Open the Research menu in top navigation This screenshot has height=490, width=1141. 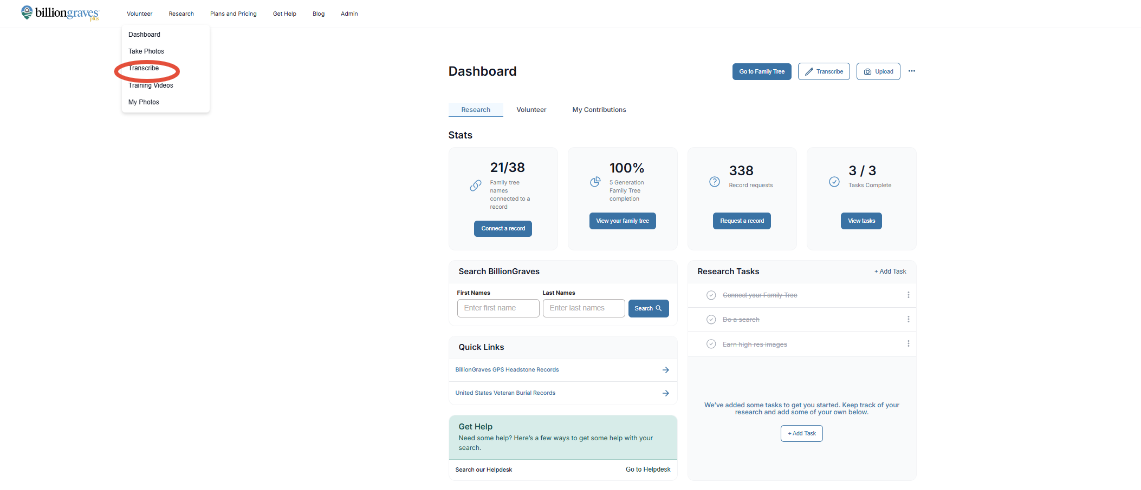tap(181, 14)
